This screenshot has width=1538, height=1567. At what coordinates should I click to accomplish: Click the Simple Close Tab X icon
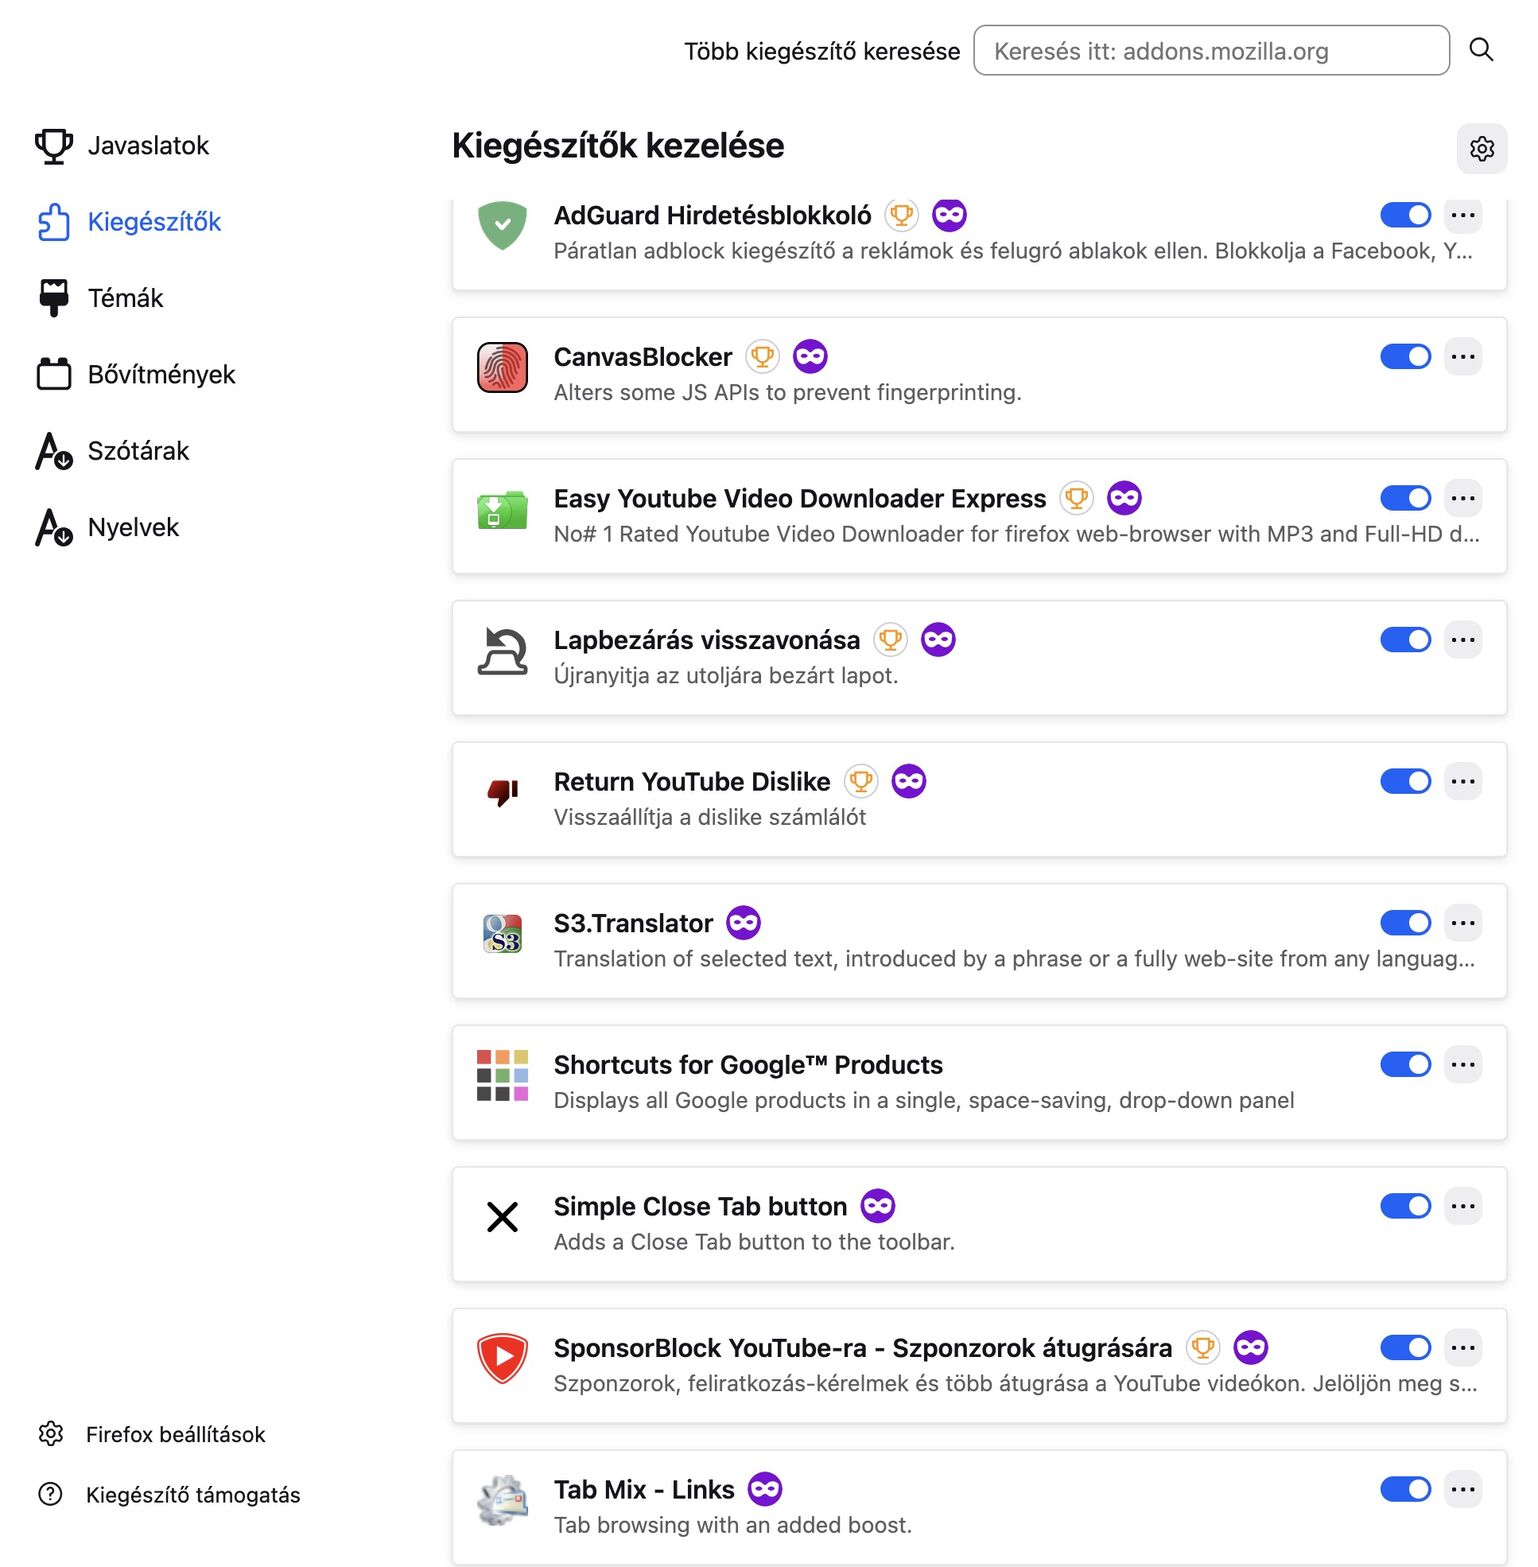tap(502, 1217)
